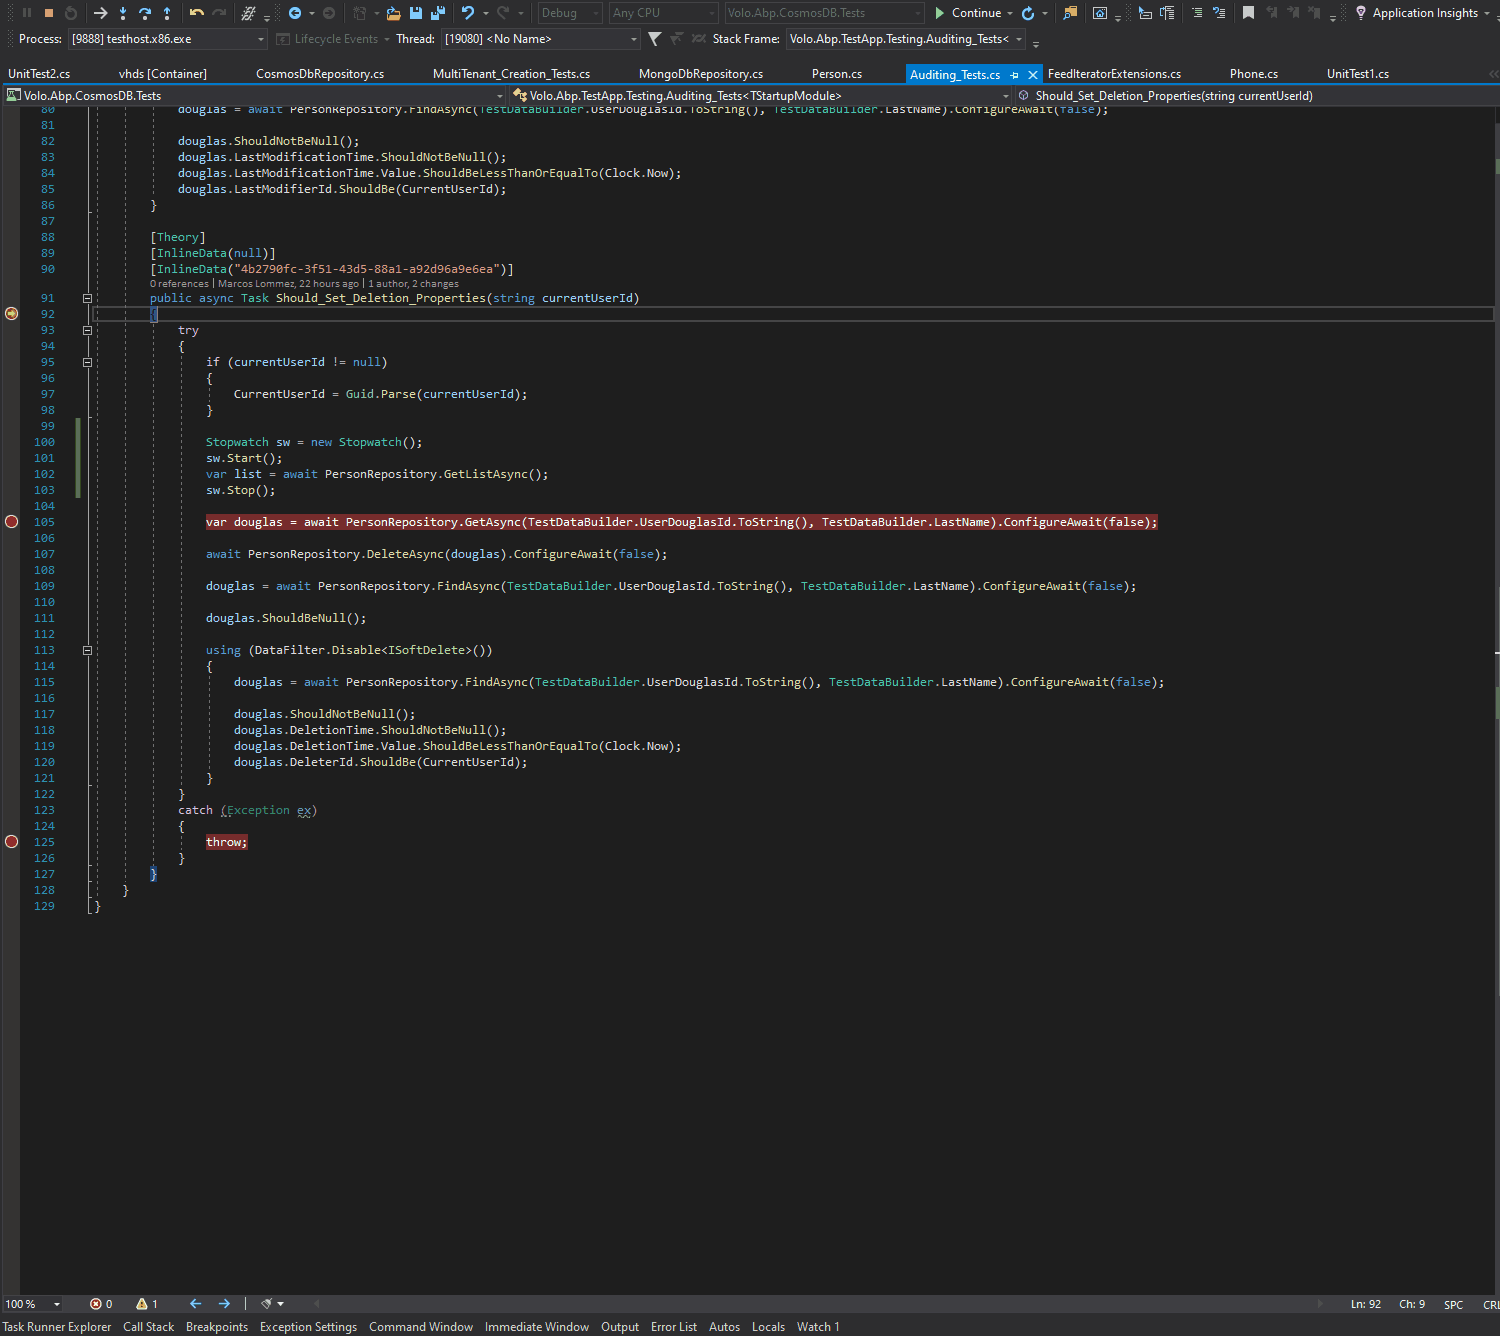This screenshot has width=1500, height=1336.
Task: Save All files
Action: pyautogui.click(x=438, y=13)
